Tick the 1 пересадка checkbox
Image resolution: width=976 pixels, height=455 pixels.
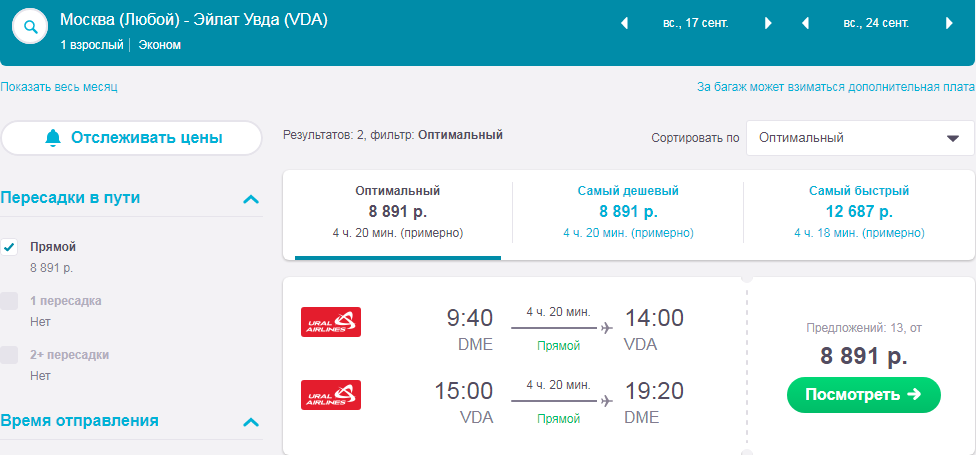click(9, 301)
